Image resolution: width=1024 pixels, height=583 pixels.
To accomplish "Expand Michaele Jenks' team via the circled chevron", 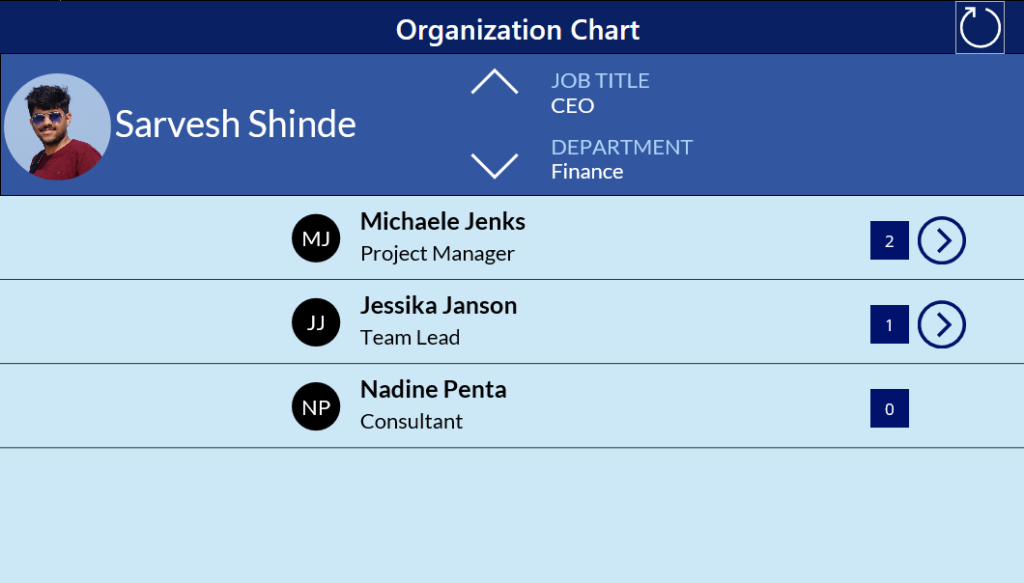I will [x=941, y=240].
